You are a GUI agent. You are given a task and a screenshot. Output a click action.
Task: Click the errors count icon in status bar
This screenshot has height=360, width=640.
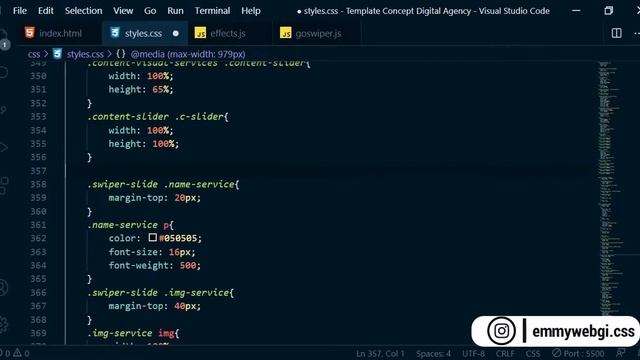(x=5, y=353)
